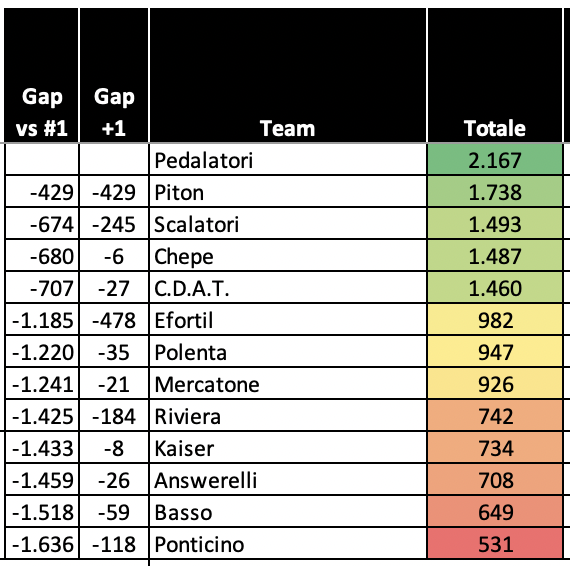Image resolution: width=570 pixels, height=566 pixels.
Task: Click the -1.636 gap vs #1 cell
Action: 41,543
